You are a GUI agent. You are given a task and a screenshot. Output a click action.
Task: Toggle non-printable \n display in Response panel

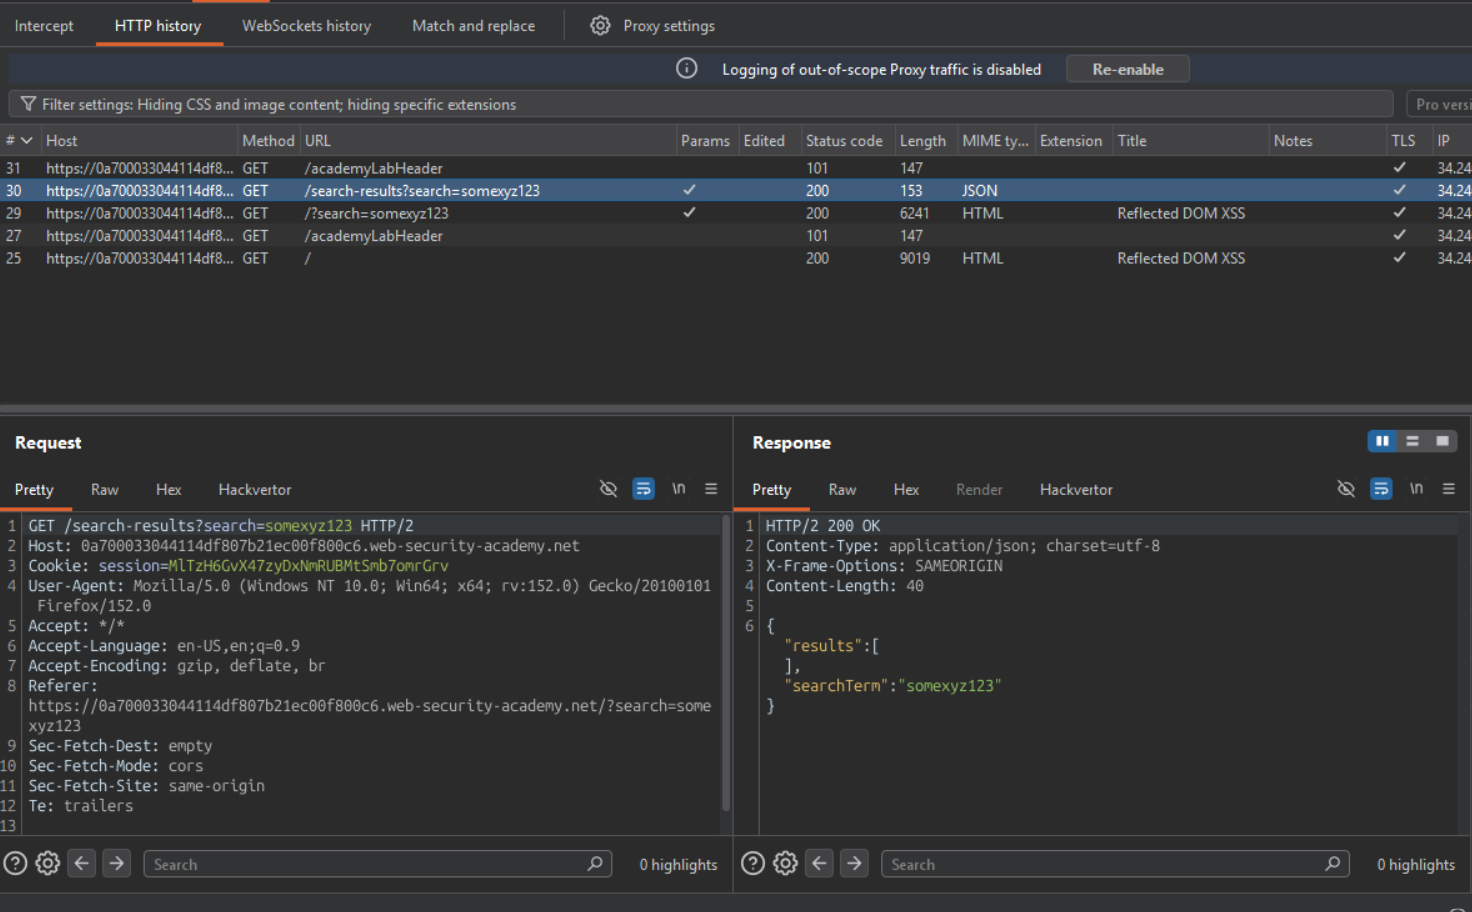[x=1416, y=489]
